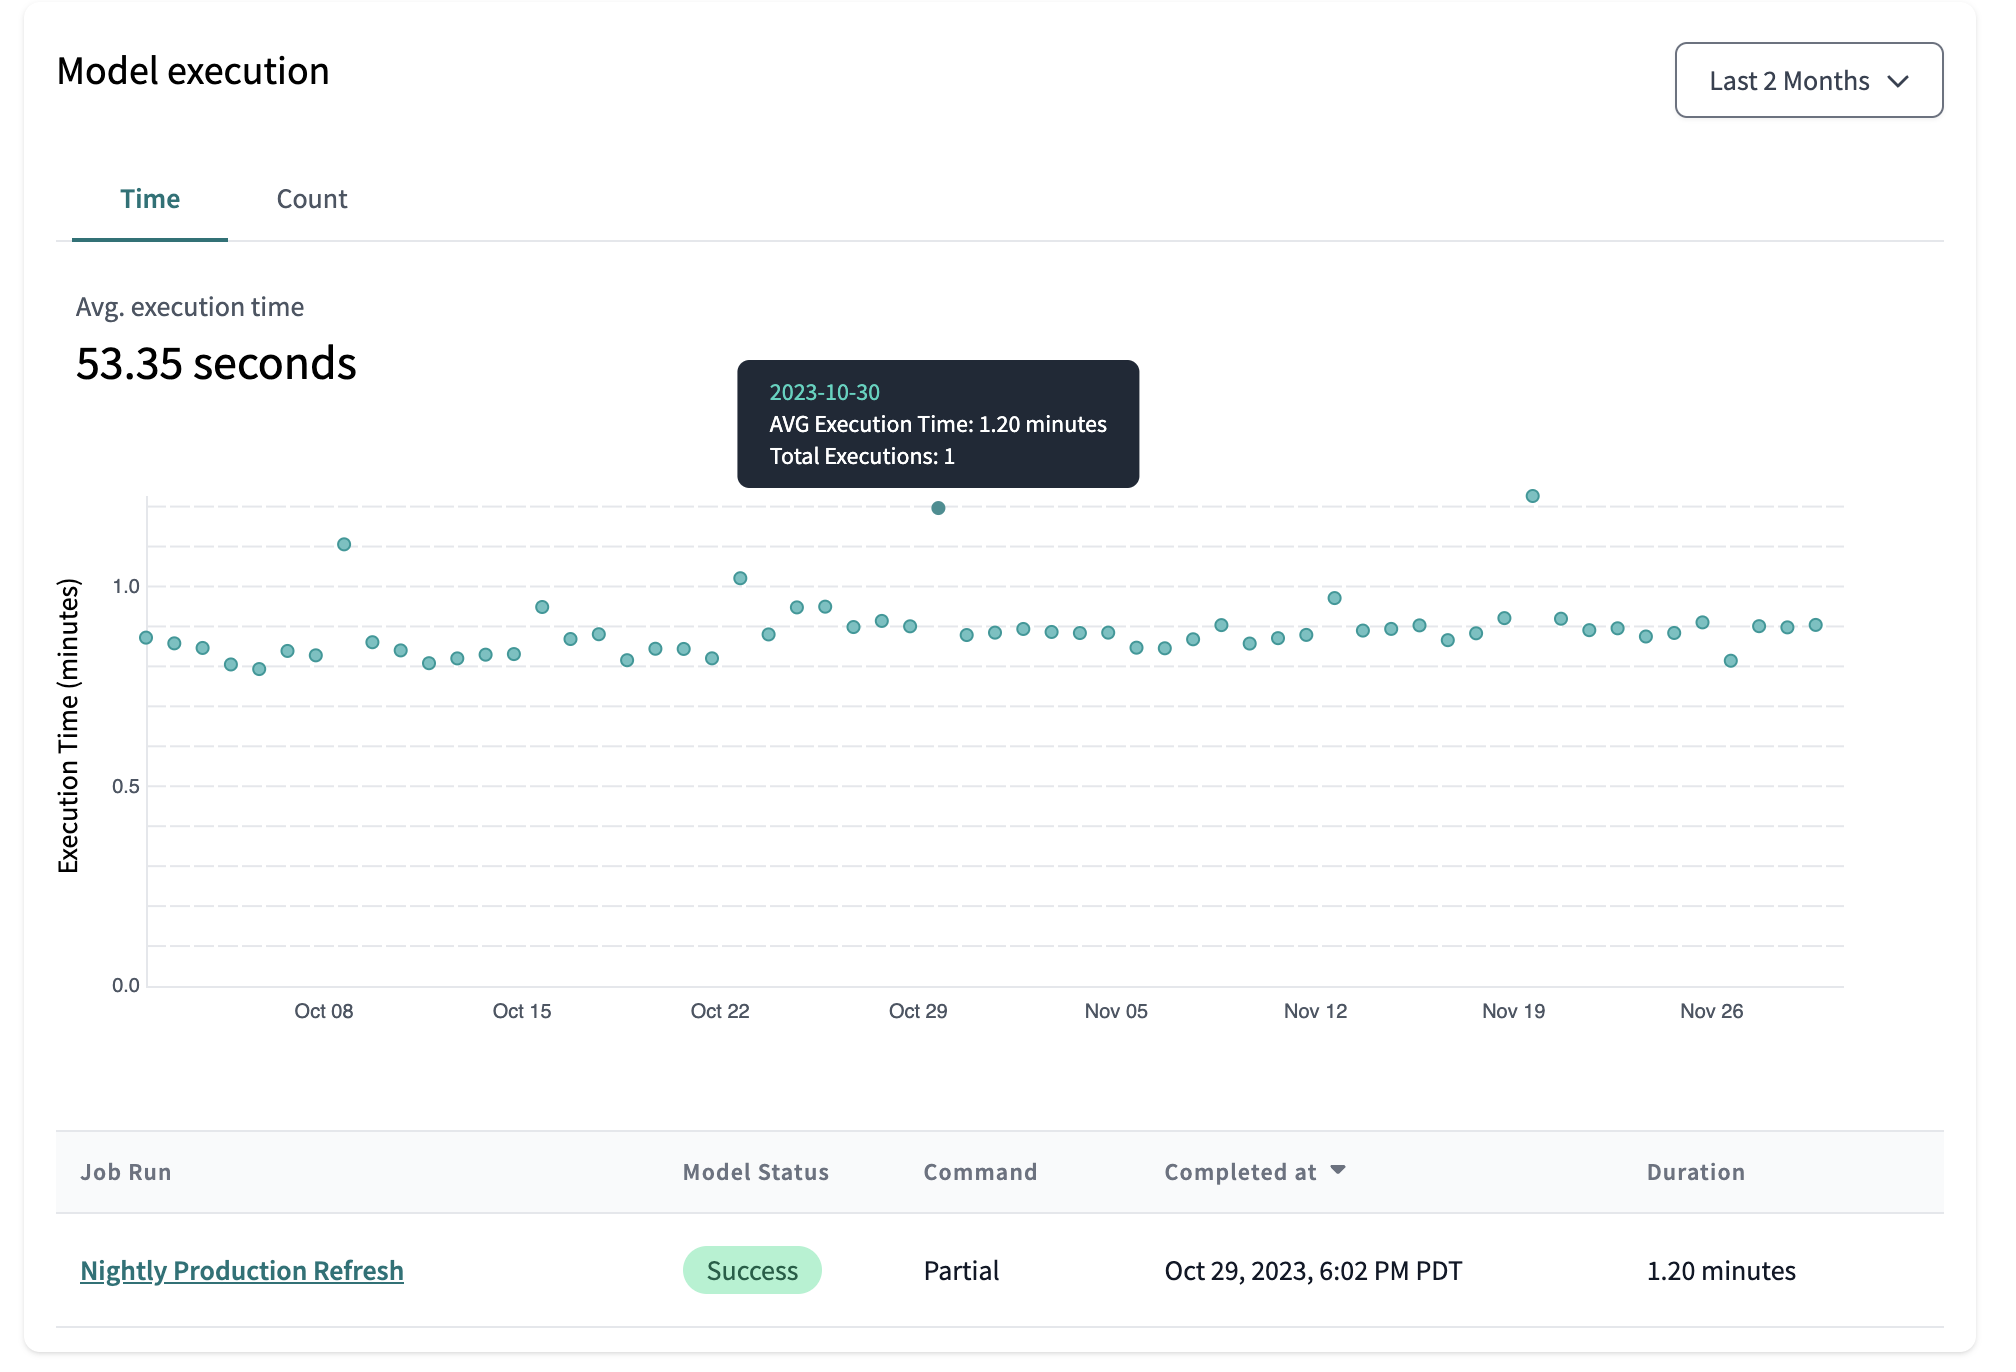Select the Oct 08 peak execution data point
Image resolution: width=2016 pixels, height=1372 pixels.
342,543
